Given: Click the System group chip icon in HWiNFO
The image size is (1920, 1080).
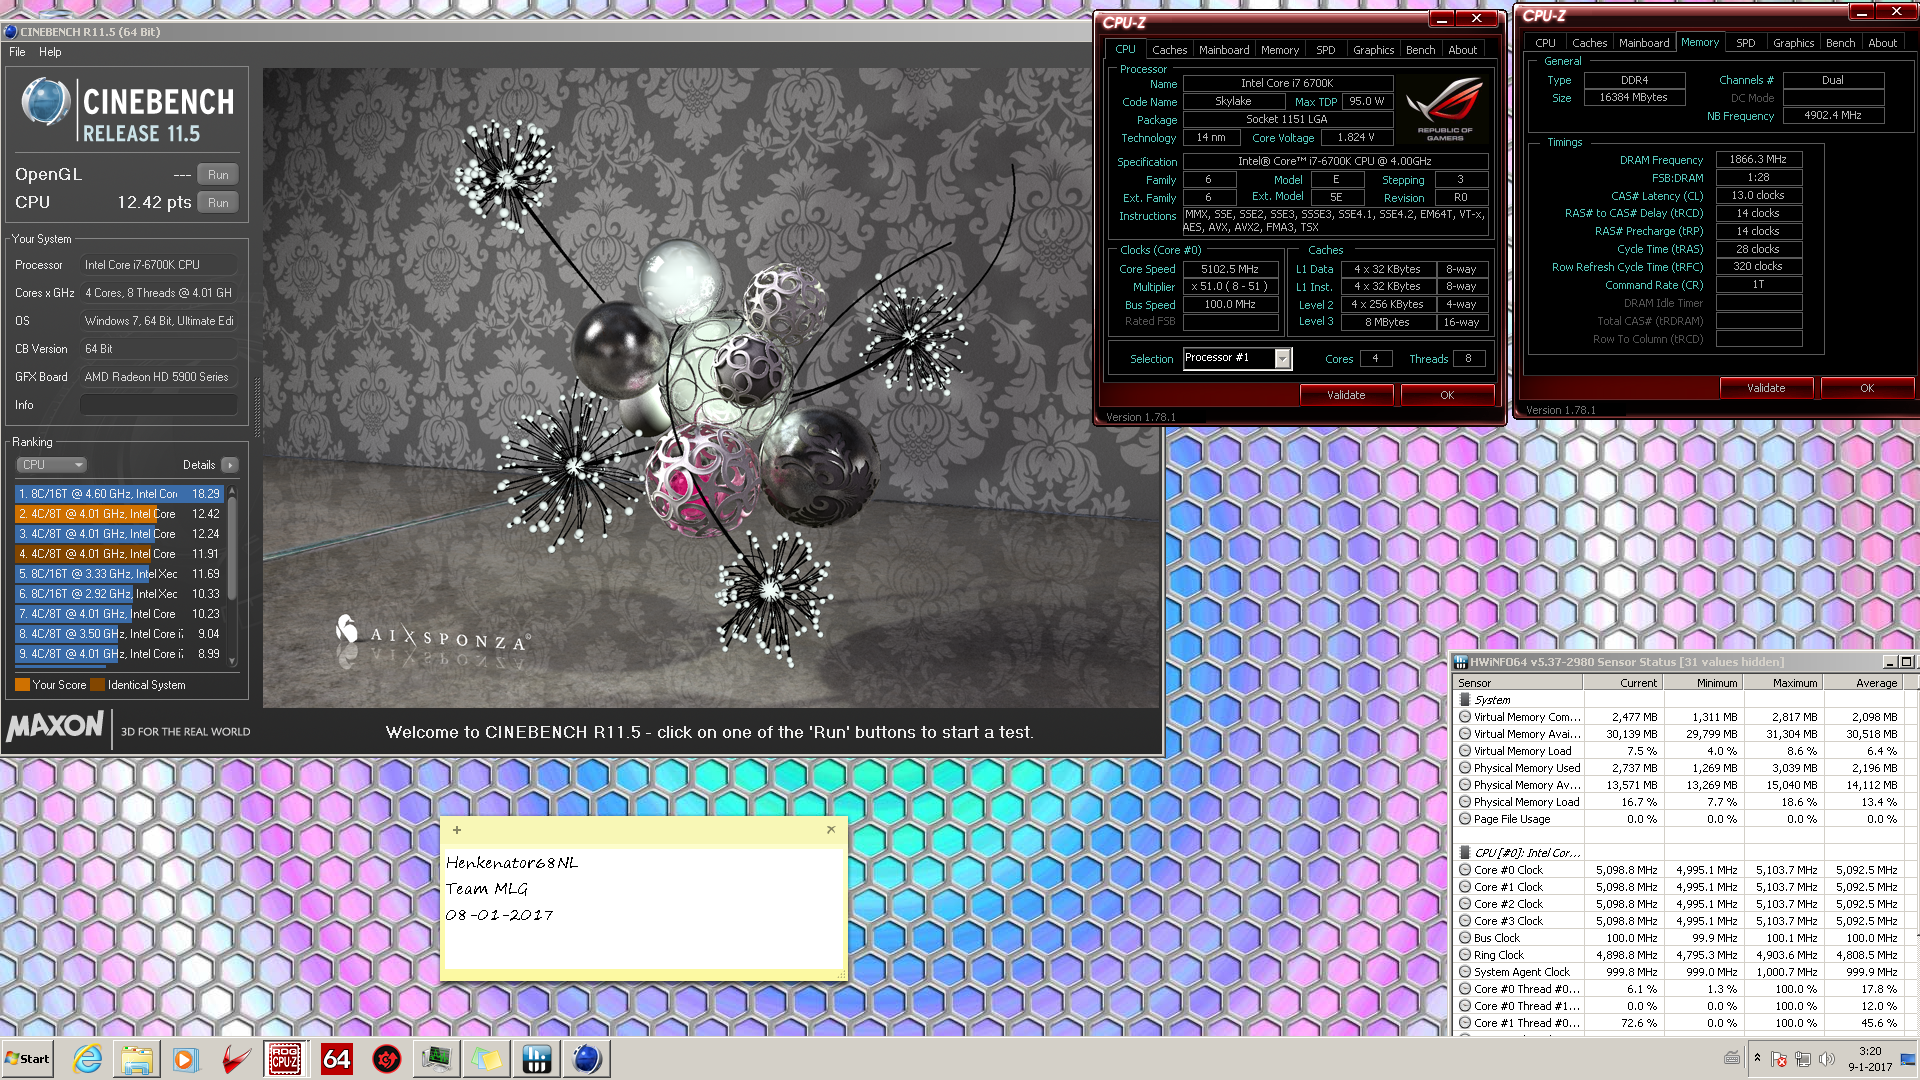Looking at the screenshot, I should [x=1465, y=700].
